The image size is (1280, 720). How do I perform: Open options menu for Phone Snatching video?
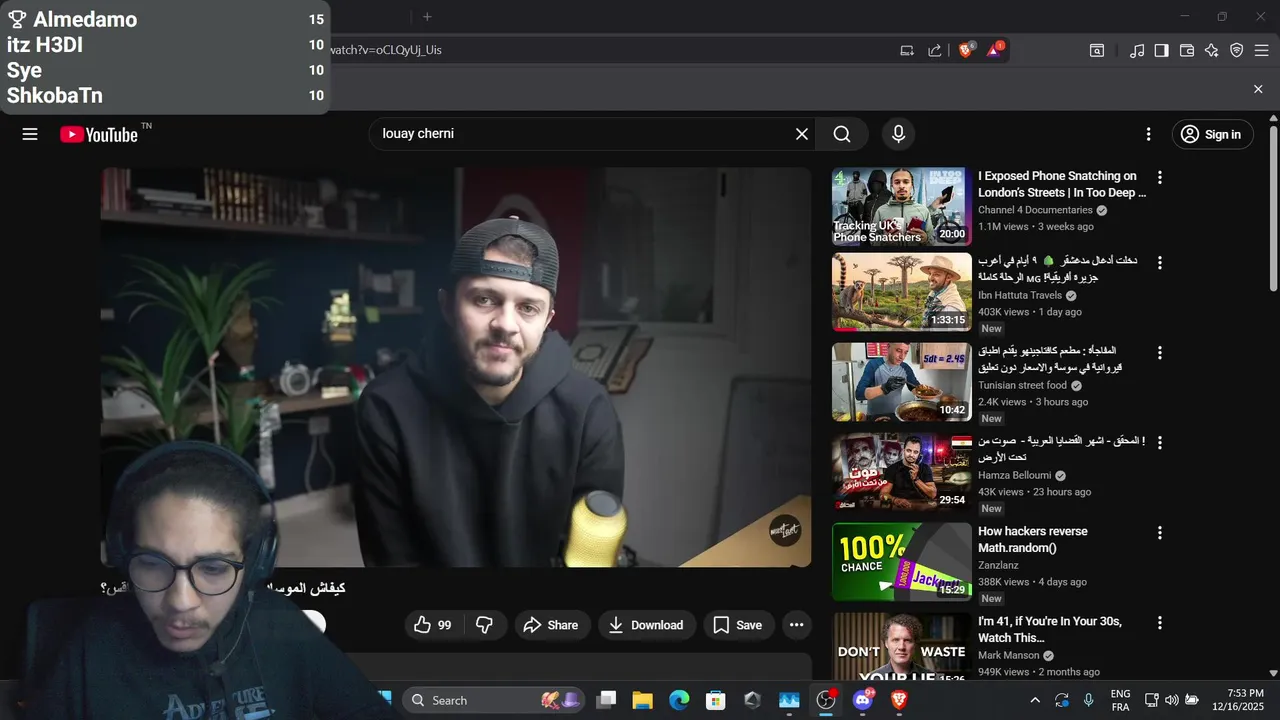[x=1160, y=177]
